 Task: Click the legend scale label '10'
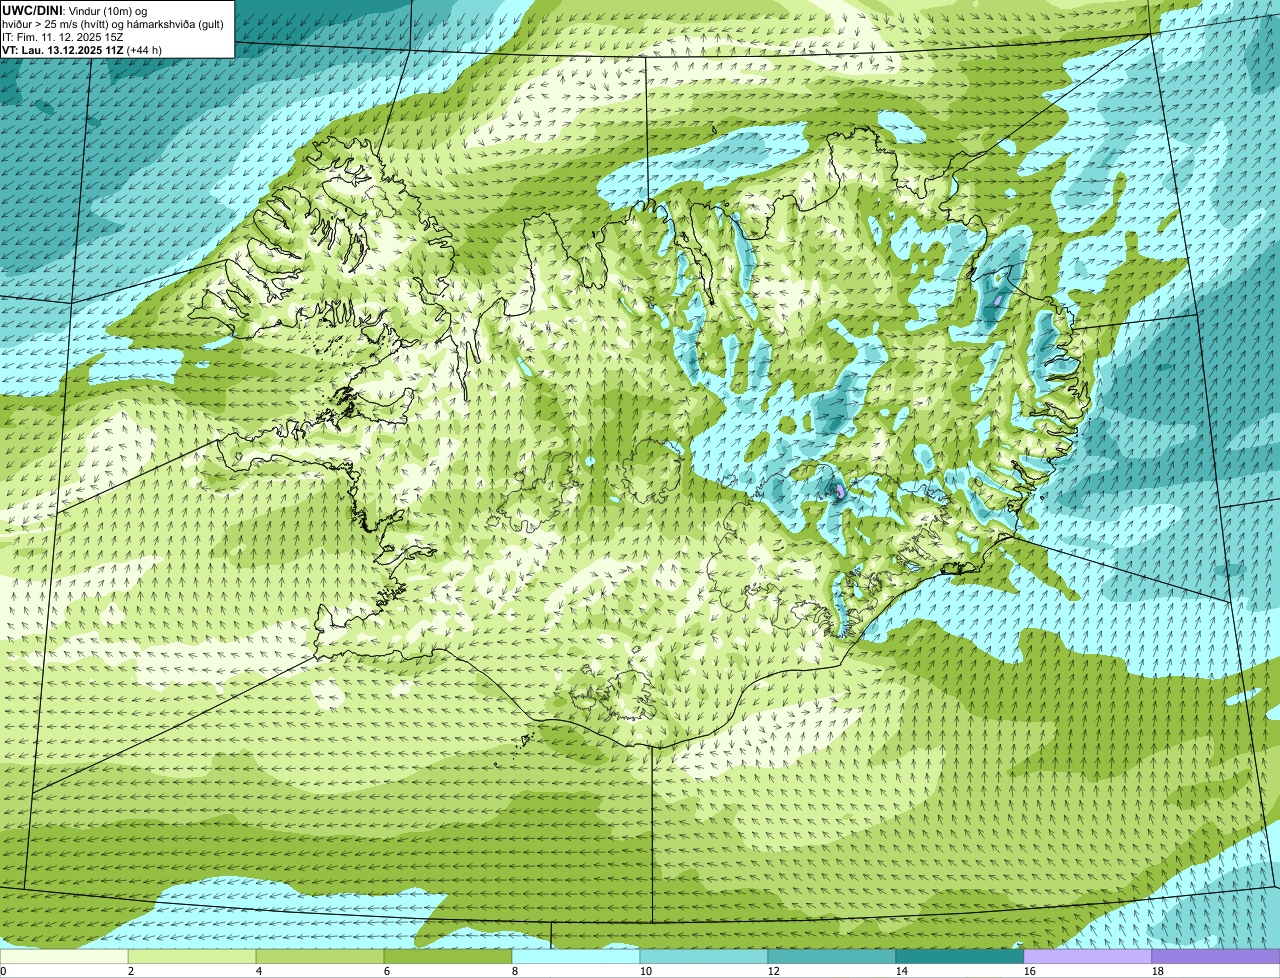tap(646, 971)
